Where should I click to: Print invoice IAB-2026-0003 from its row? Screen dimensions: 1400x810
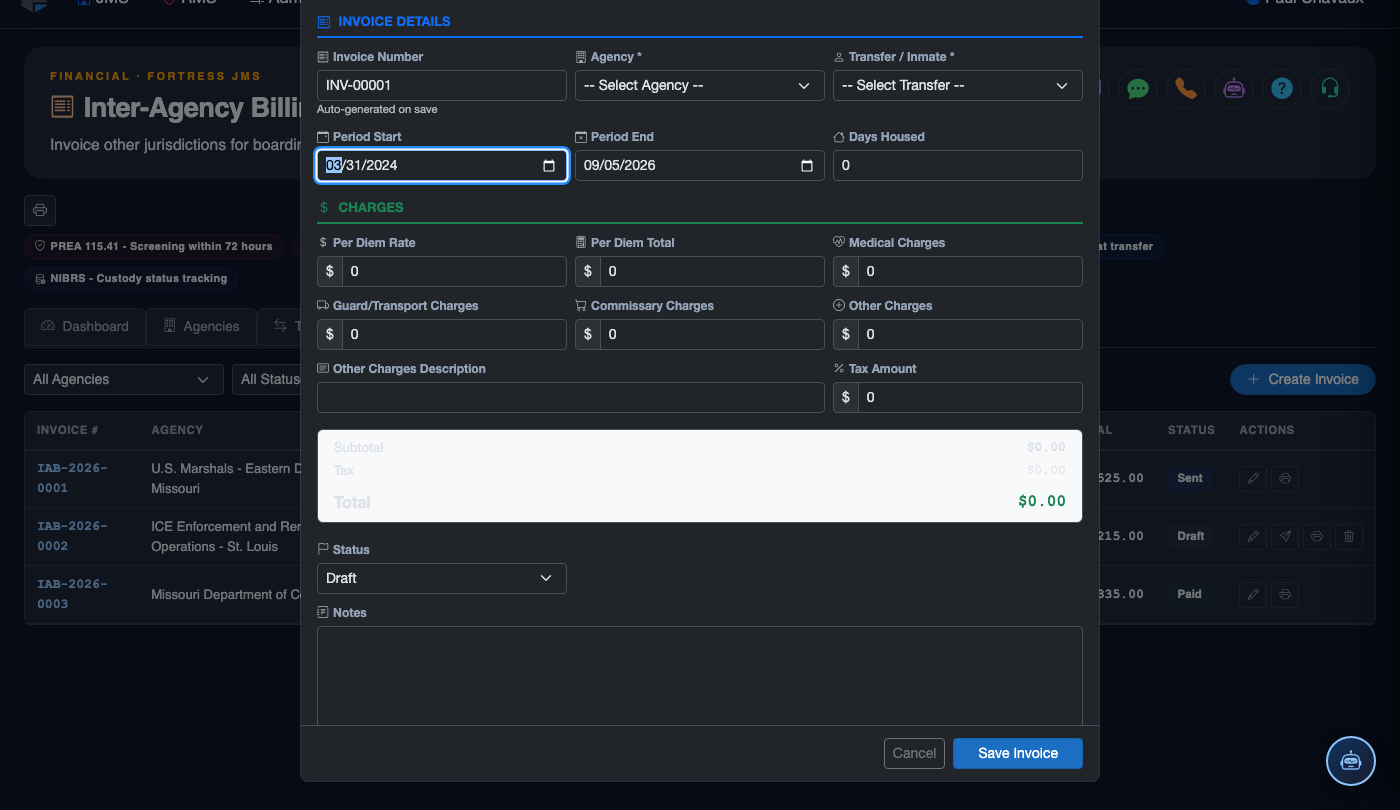1285,595
